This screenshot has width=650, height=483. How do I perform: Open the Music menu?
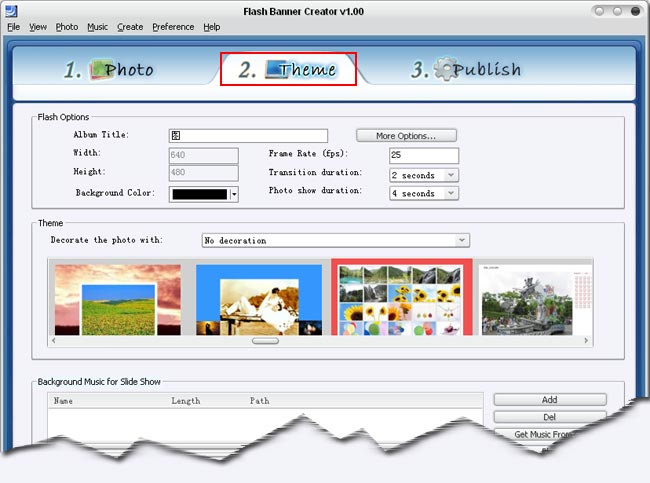point(97,27)
